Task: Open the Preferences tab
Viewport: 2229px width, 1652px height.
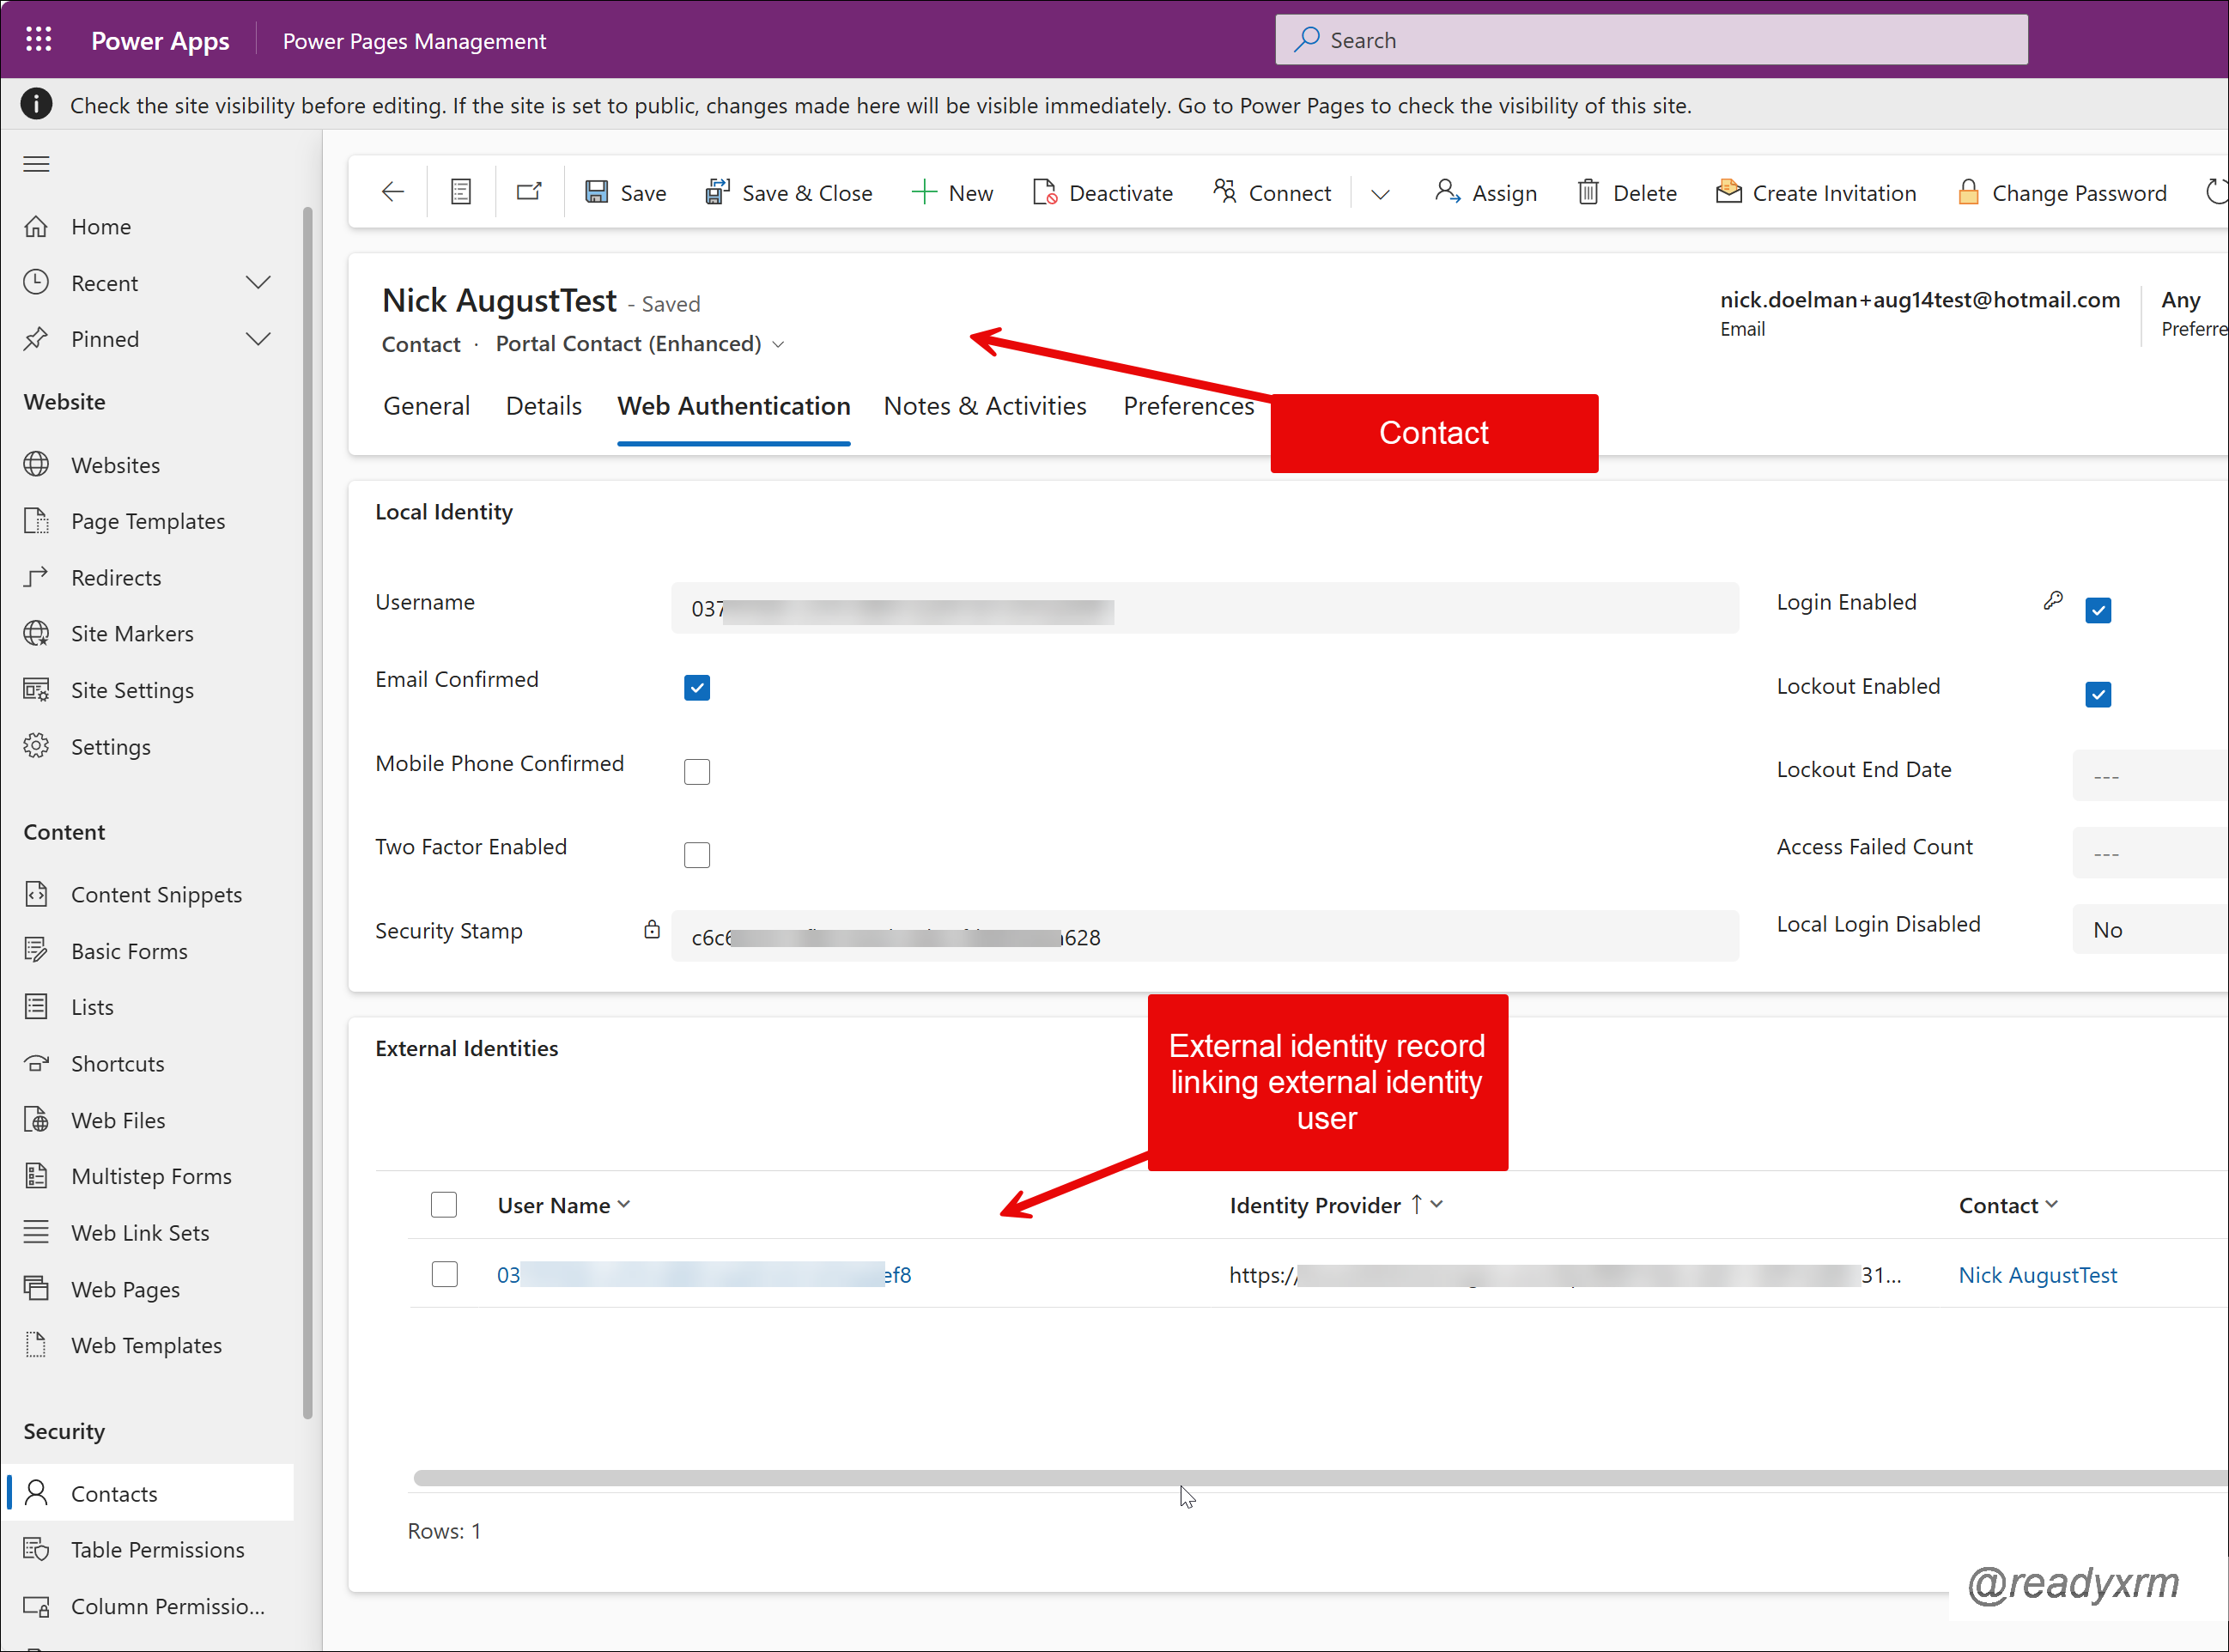Action: [1188, 406]
